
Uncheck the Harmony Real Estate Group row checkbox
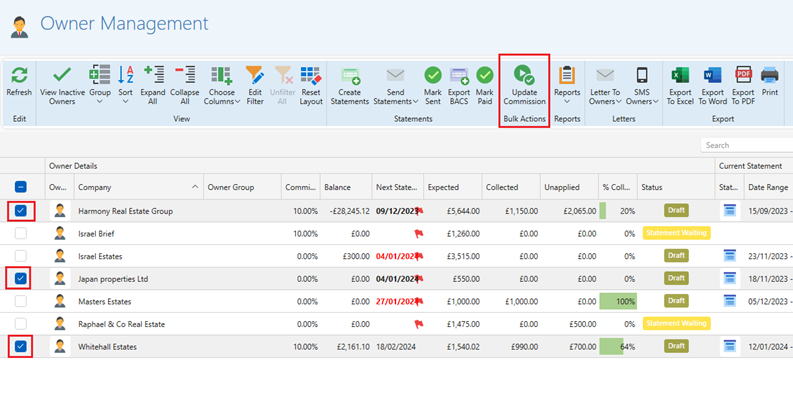(x=21, y=210)
